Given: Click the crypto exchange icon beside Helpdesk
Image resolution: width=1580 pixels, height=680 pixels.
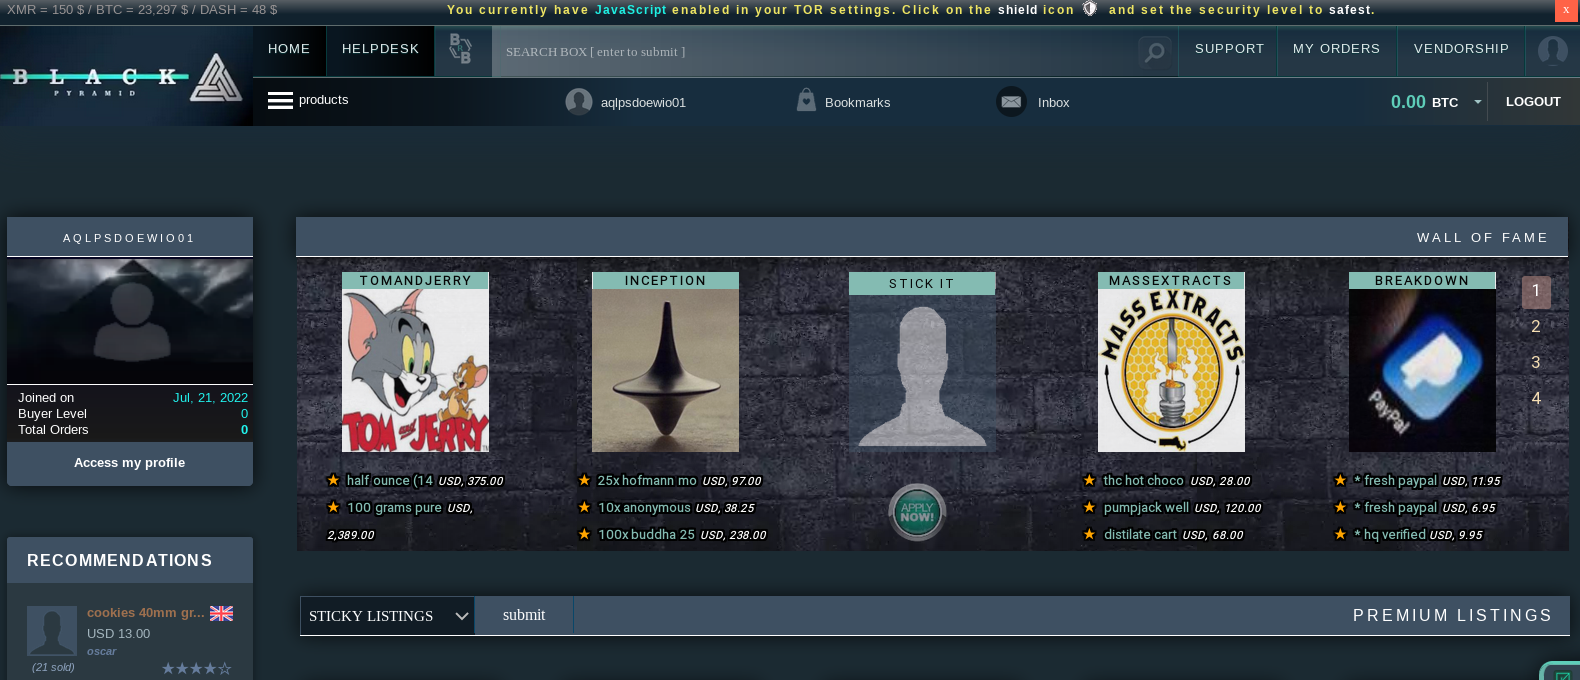Looking at the screenshot, I should pyautogui.click(x=460, y=49).
